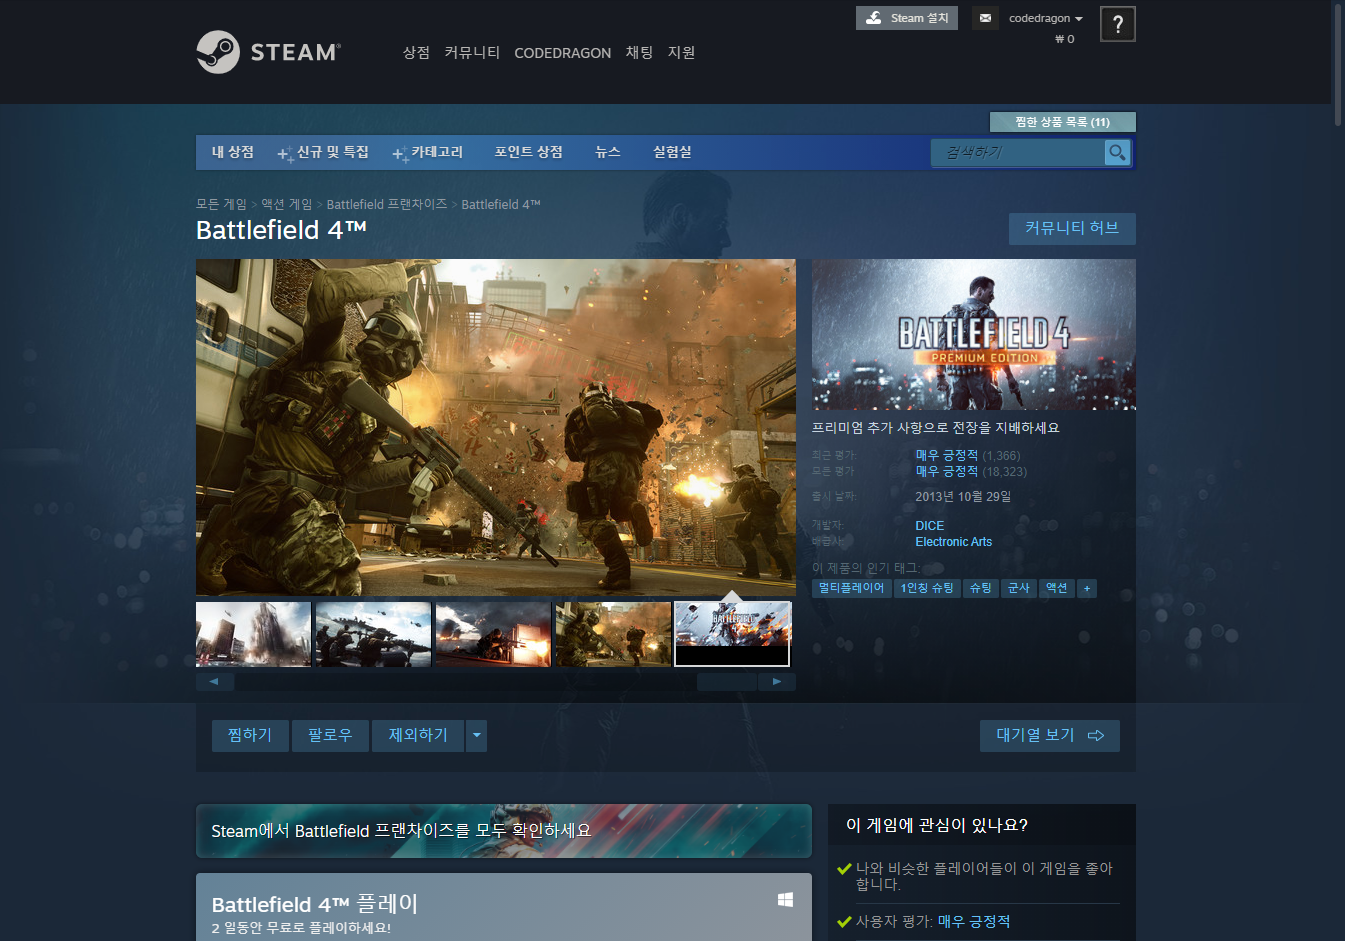Open the 상점 top menu
The image size is (1345, 941).
tap(416, 52)
